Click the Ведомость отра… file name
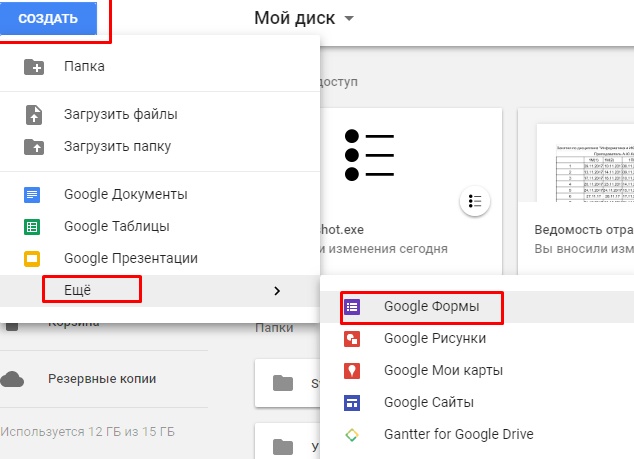 coord(584,230)
